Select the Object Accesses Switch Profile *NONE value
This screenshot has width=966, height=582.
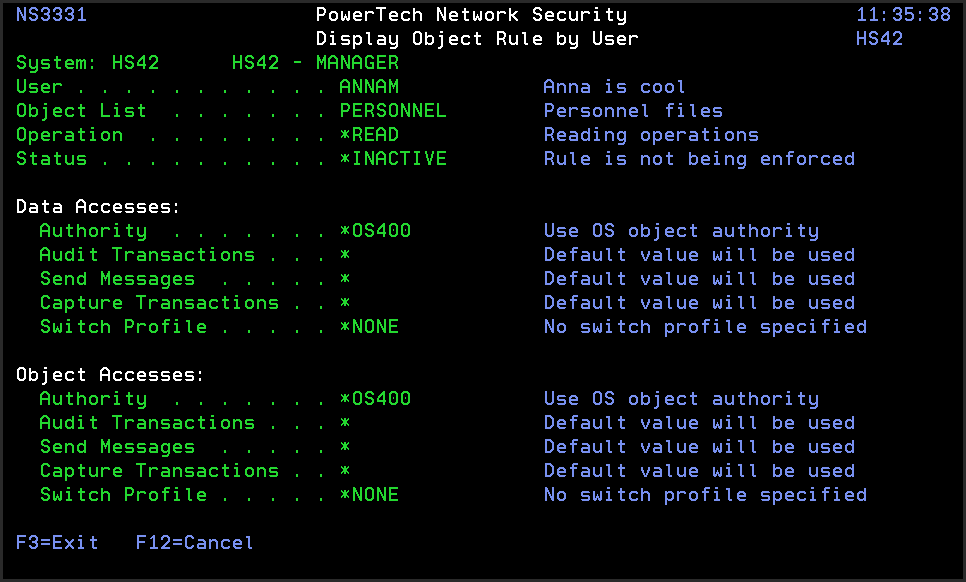point(369,495)
